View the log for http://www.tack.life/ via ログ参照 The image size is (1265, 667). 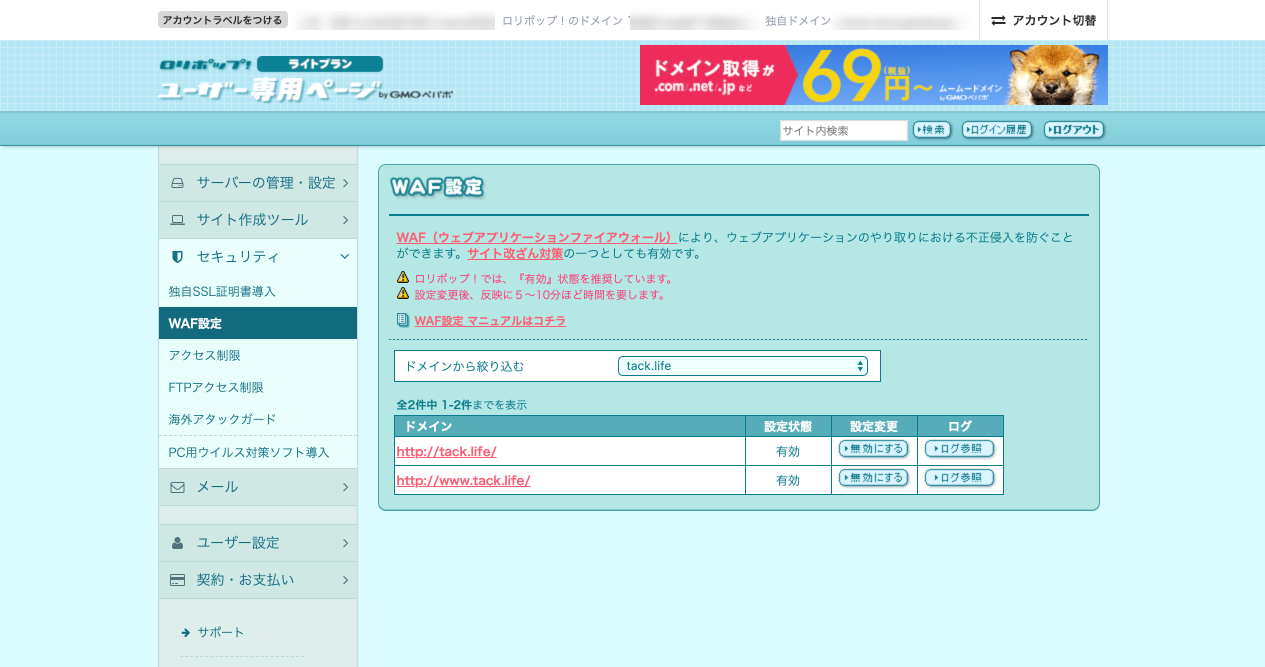click(959, 478)
